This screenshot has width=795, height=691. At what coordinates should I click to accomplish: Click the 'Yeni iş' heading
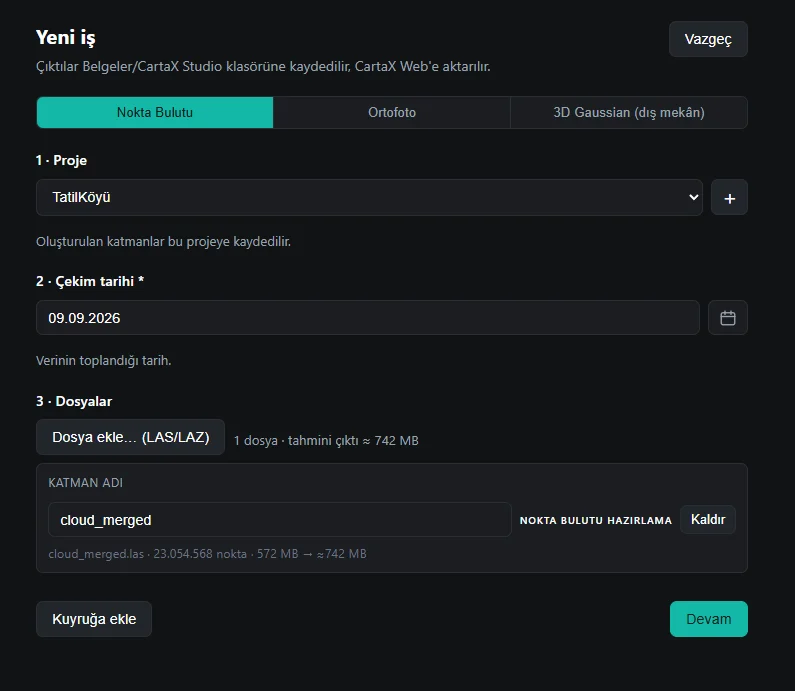[x=65, y=38]
